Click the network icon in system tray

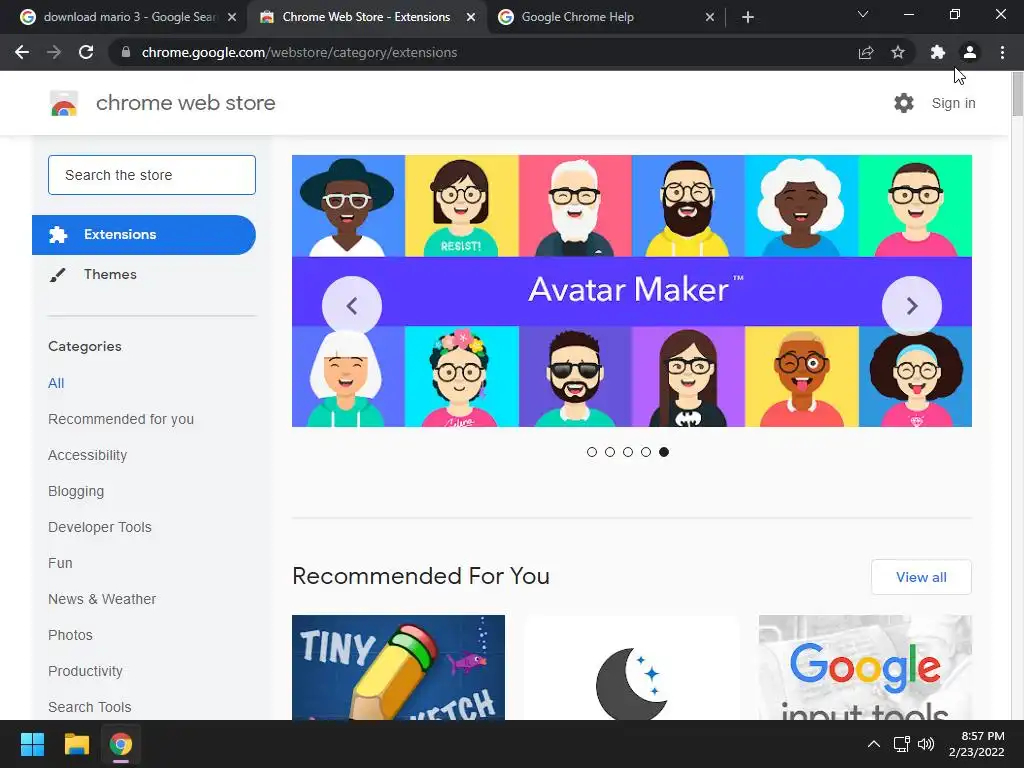point(902,744)
